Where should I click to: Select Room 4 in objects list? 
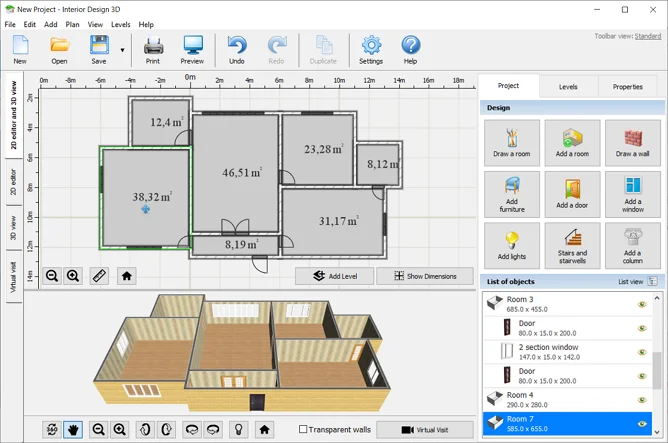[x=567, y=400]
